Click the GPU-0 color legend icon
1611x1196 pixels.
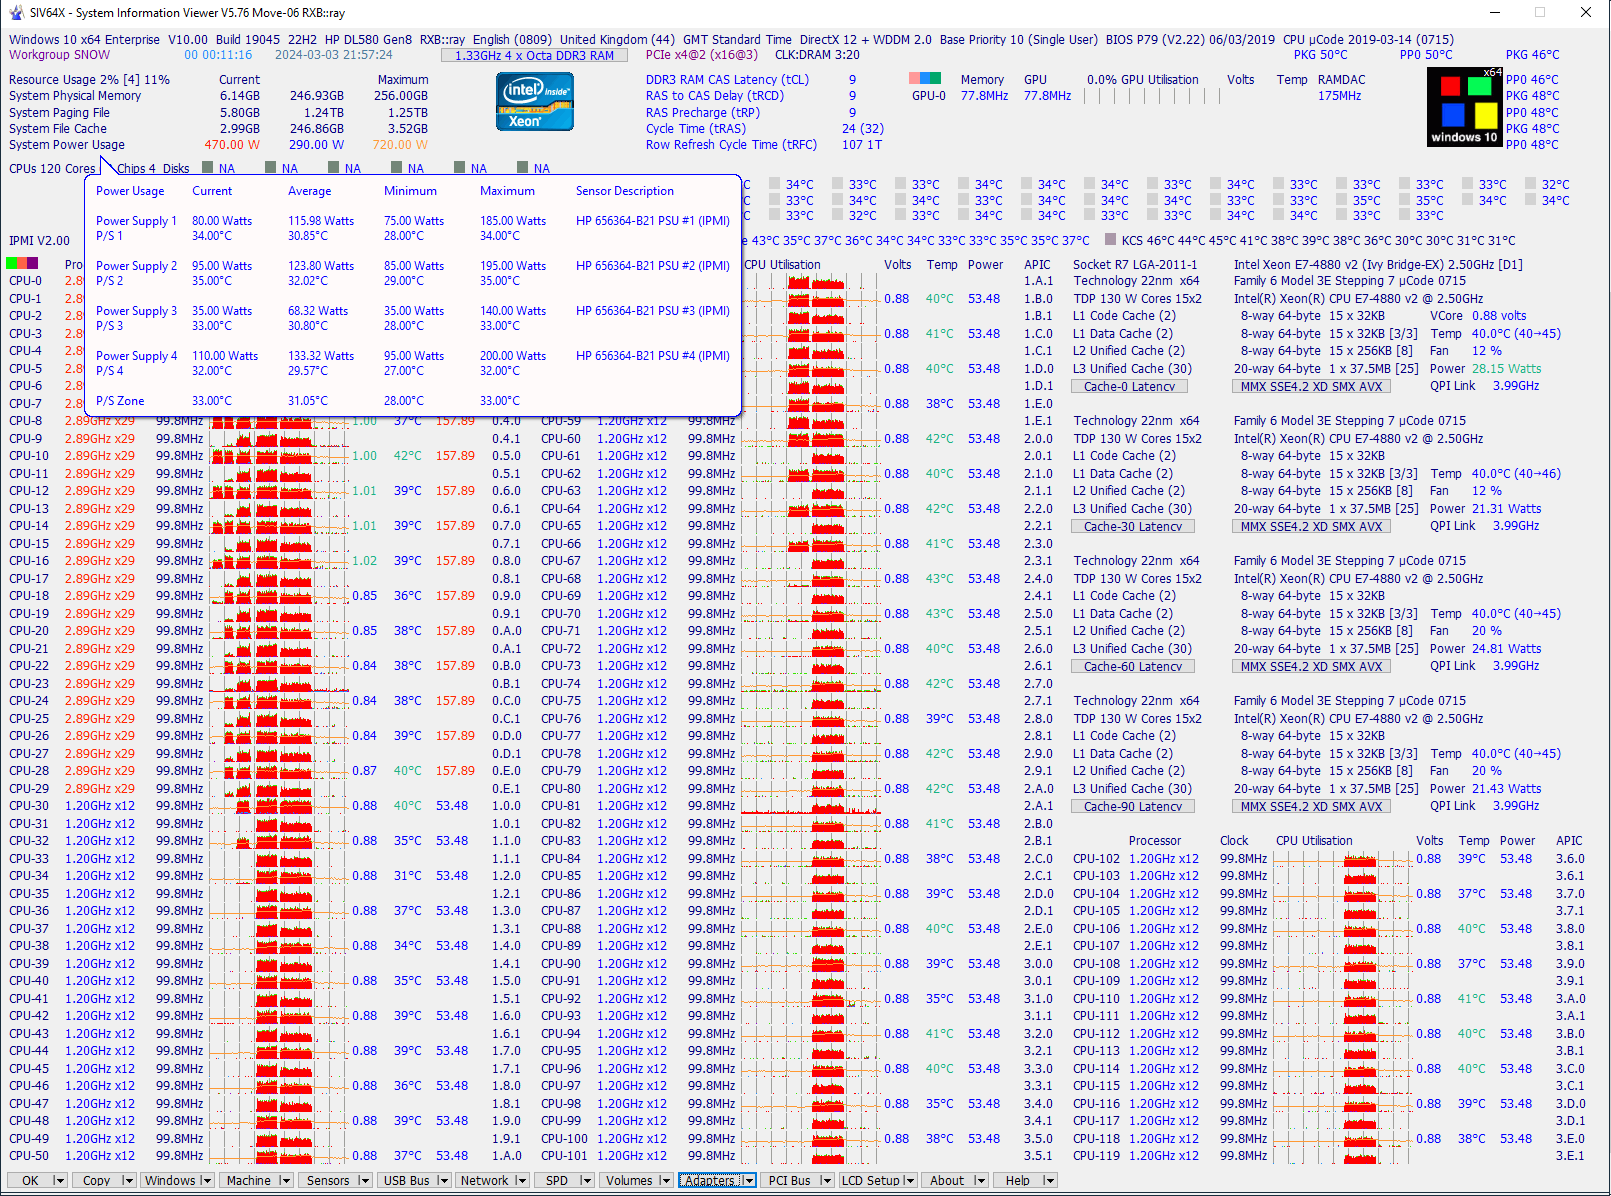pos(925,78)
